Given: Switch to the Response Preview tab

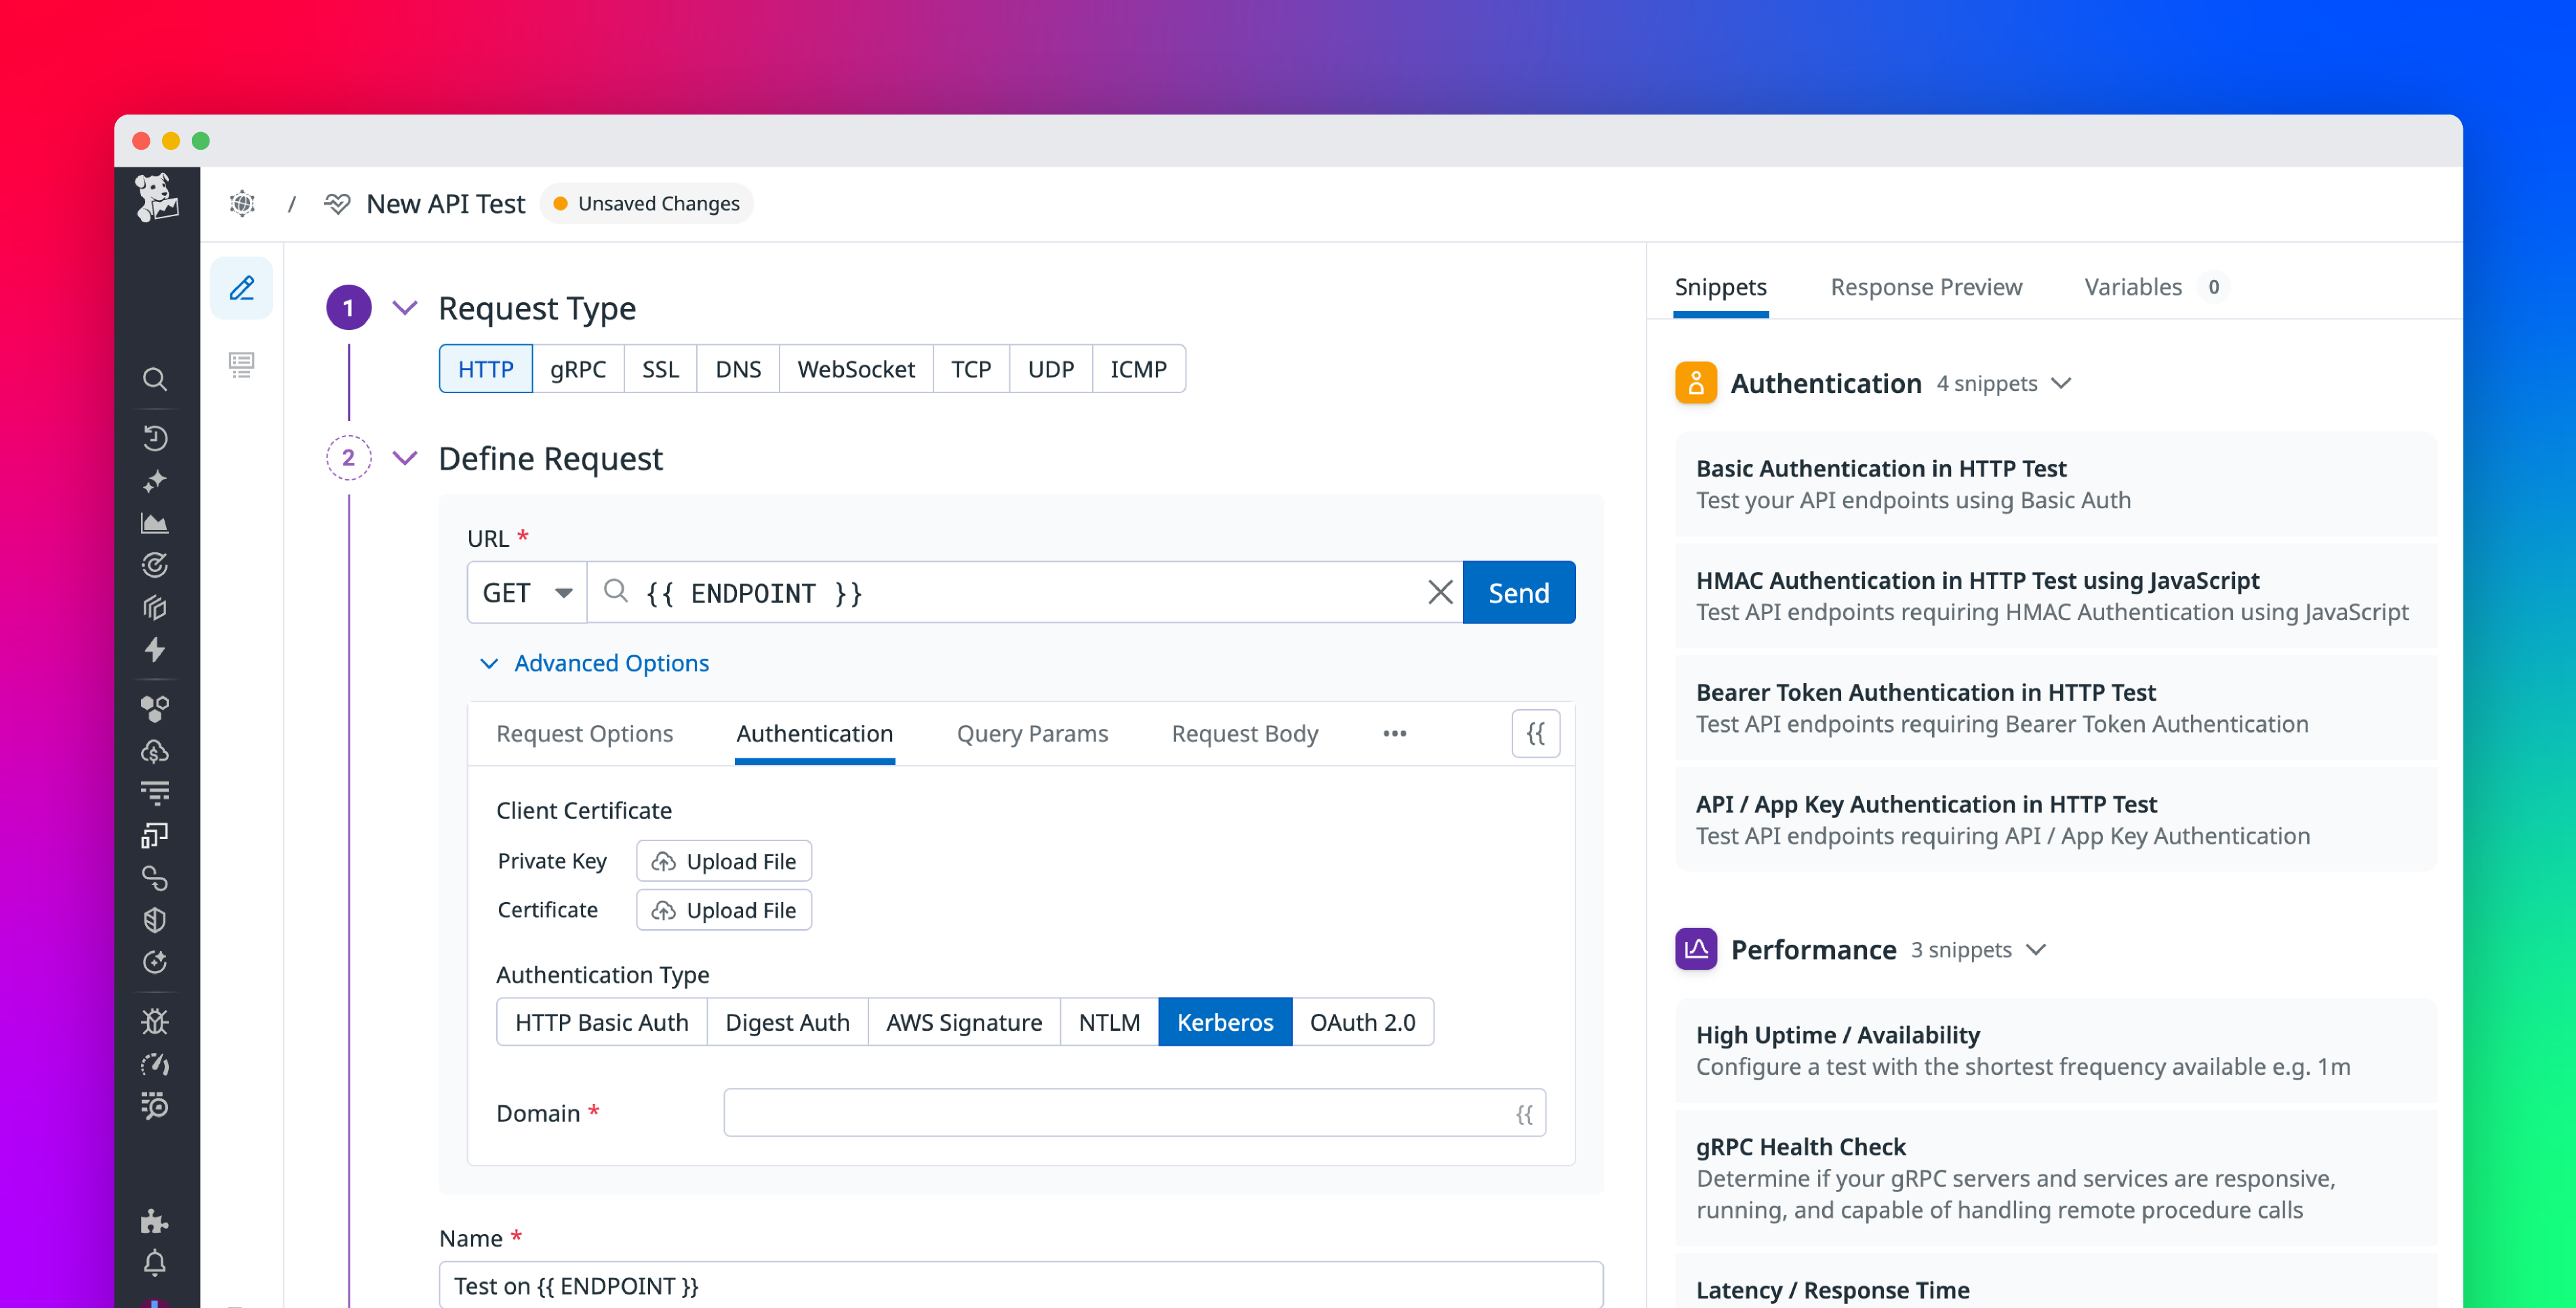Looking at the screenshot, I should point(1926,287).
